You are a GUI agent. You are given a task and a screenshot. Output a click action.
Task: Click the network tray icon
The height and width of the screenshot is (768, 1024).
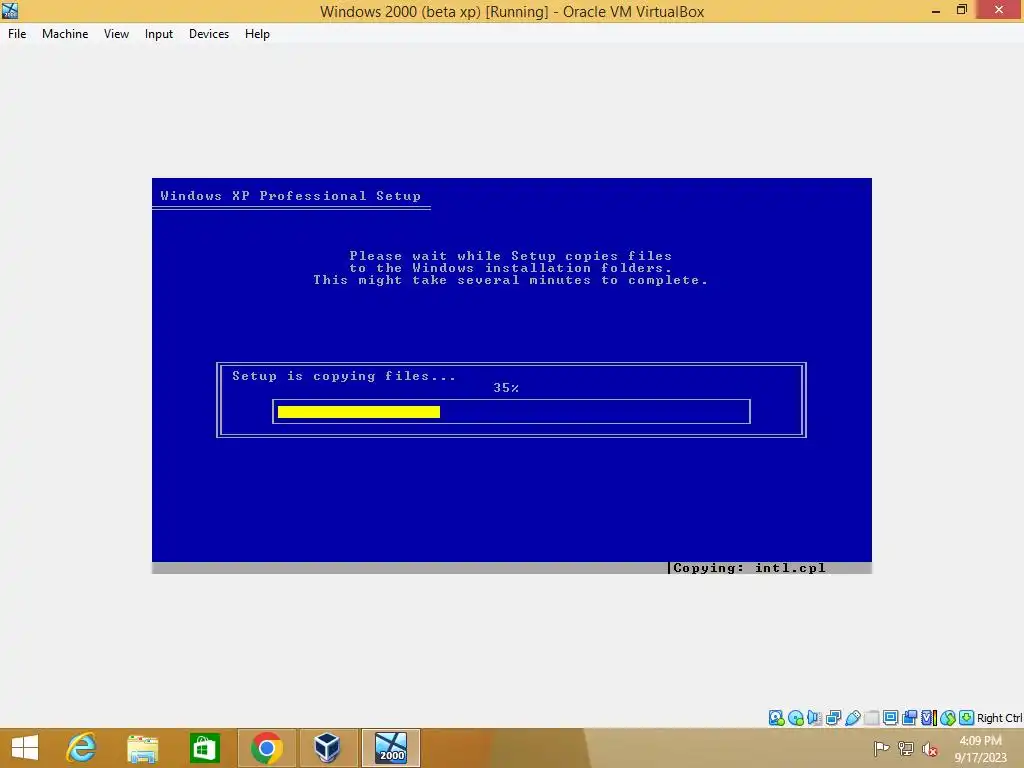coord(906,748)
